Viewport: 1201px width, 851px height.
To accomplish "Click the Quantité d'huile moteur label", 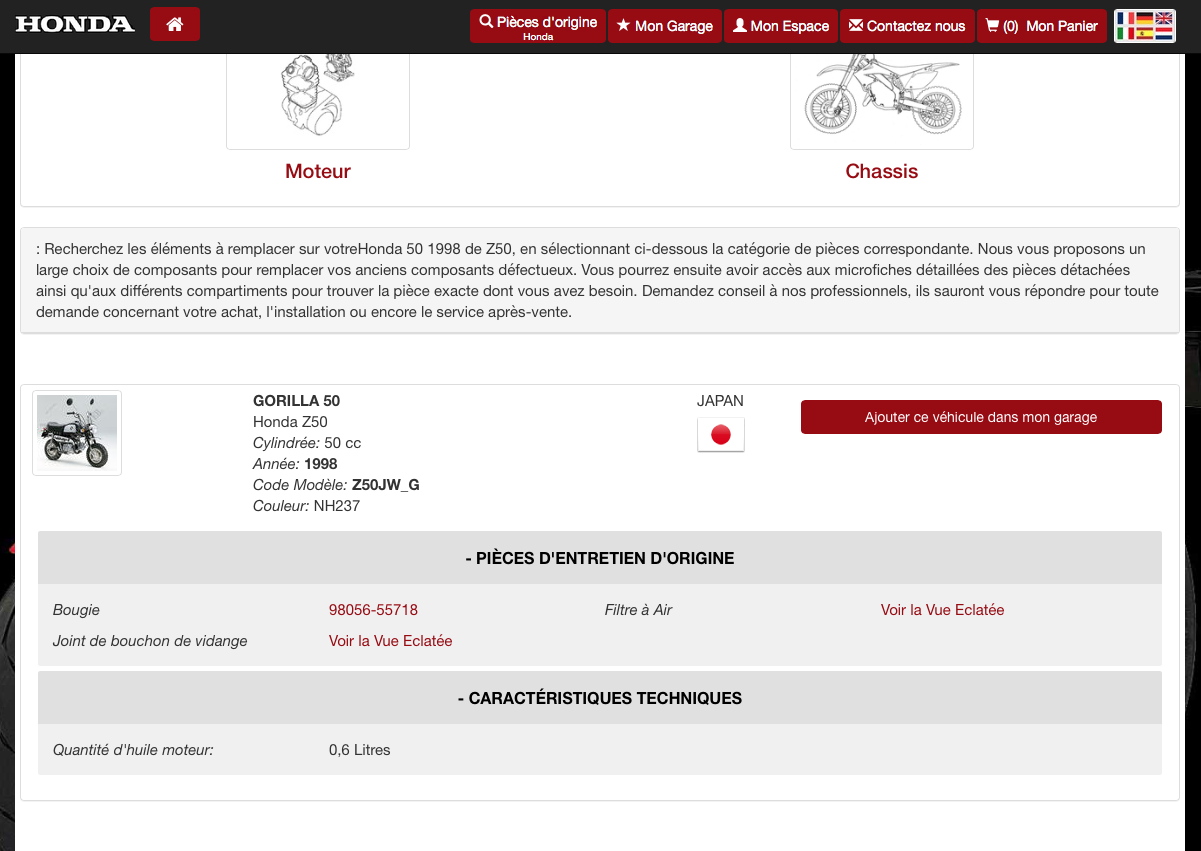I will click(x=133, y=750).
